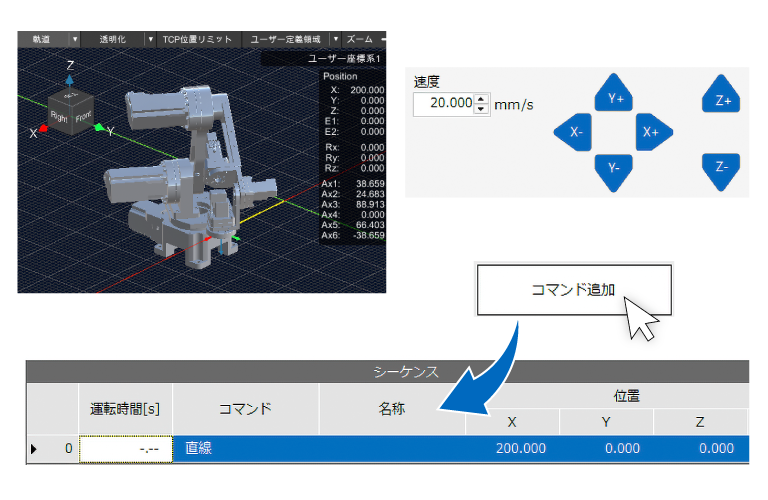The image size is (768, 500).
Task: Click the ズーム toolbar item
Action: pyautogui.click(x=360, y=39)
